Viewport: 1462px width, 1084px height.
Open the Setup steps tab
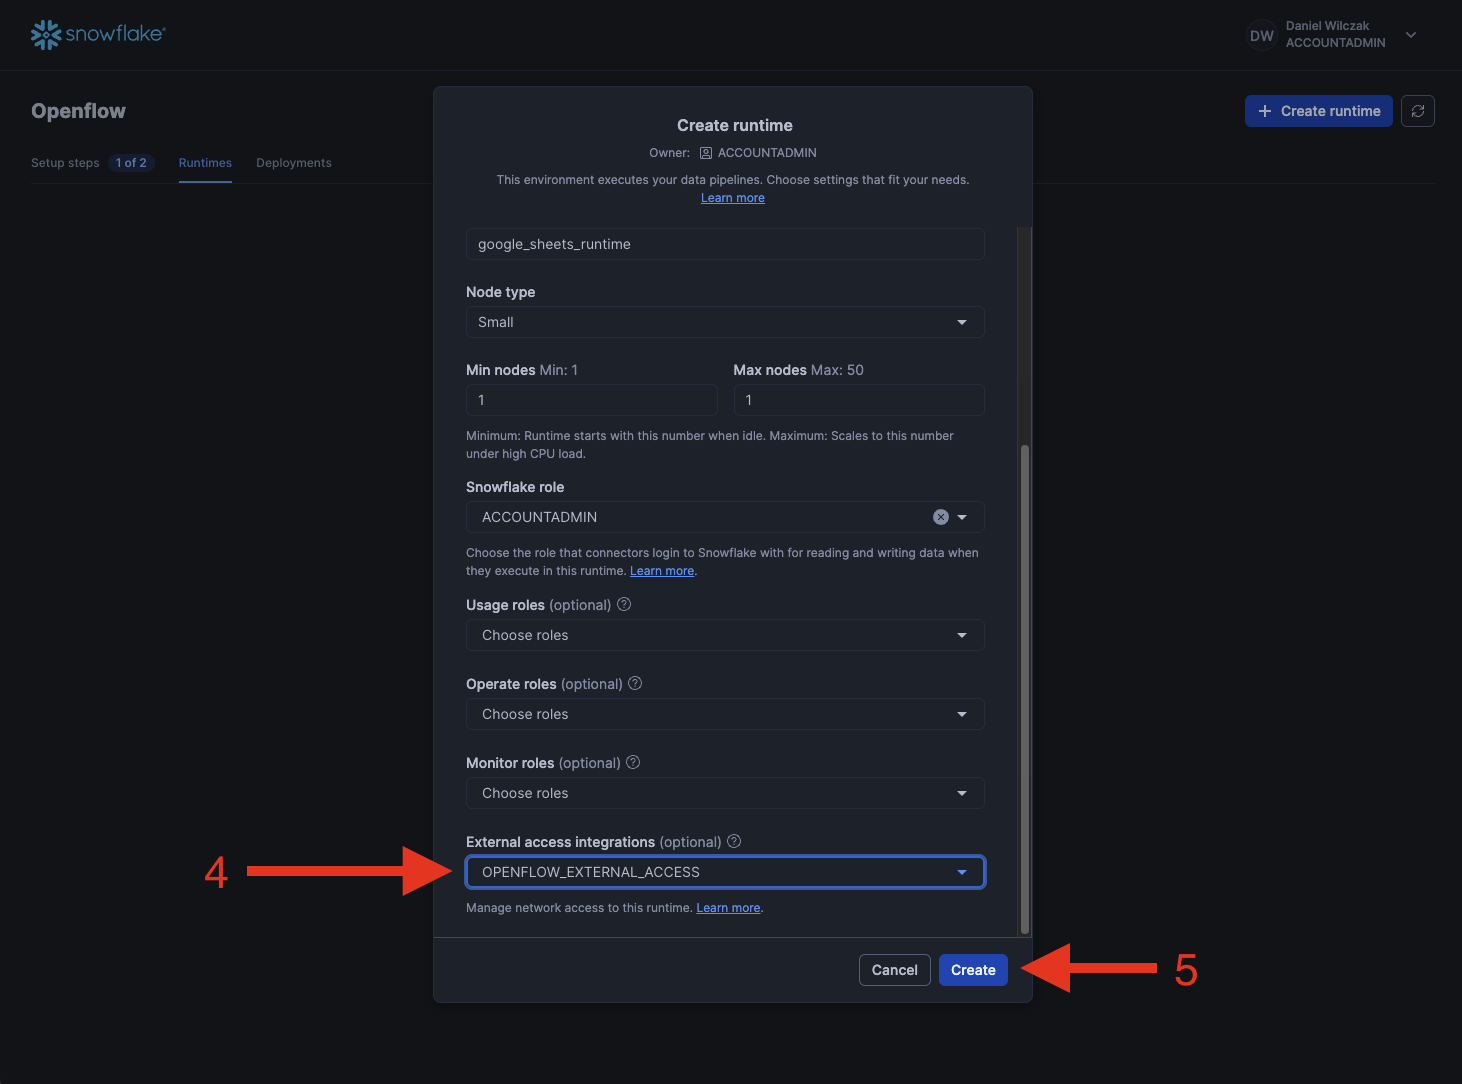[x=65, y=163]
